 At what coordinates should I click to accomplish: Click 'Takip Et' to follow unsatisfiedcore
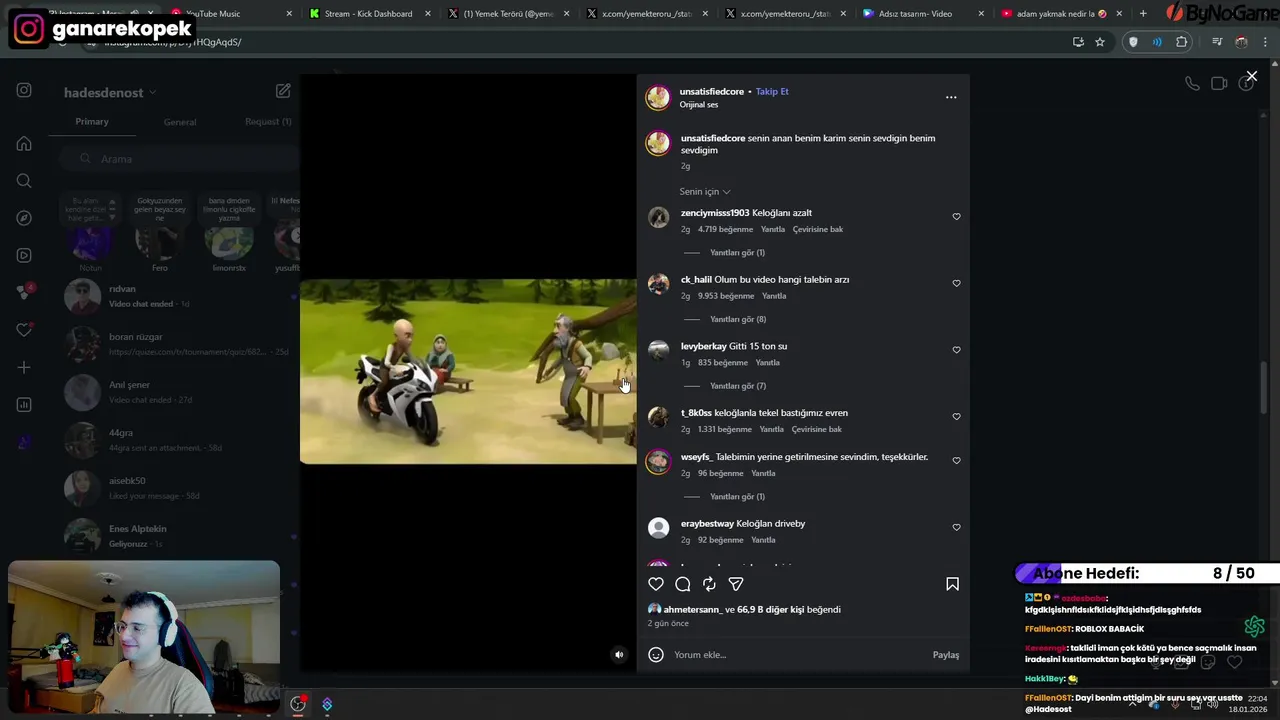click(x=772, y=92)
